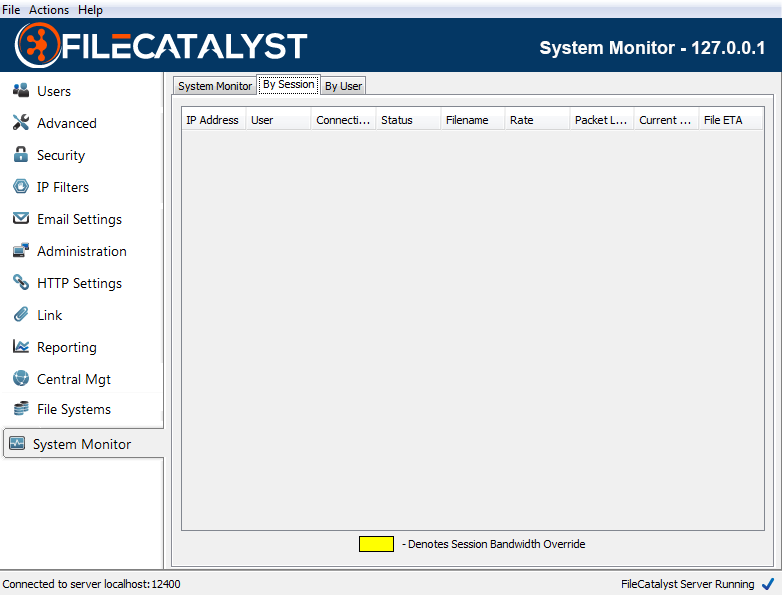Click the 'System Monitor - 127.0.0.1' title
Image resolution: width=782 pixels, height=595 pixels.
(652, 47)
